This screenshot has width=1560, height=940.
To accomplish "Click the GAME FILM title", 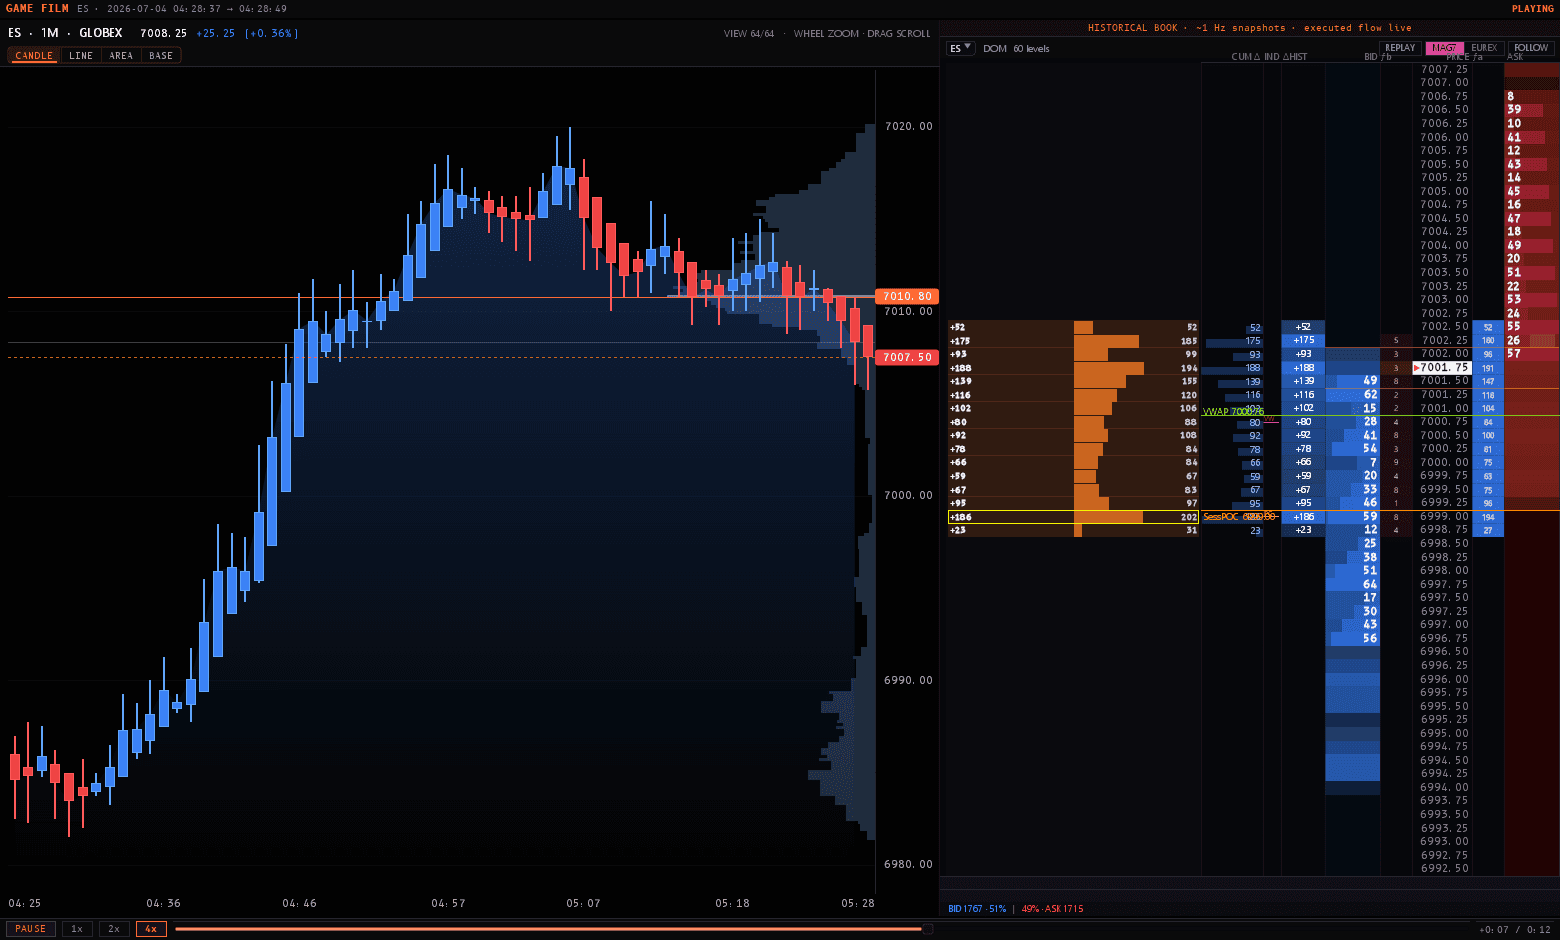I will click(37, 8).
